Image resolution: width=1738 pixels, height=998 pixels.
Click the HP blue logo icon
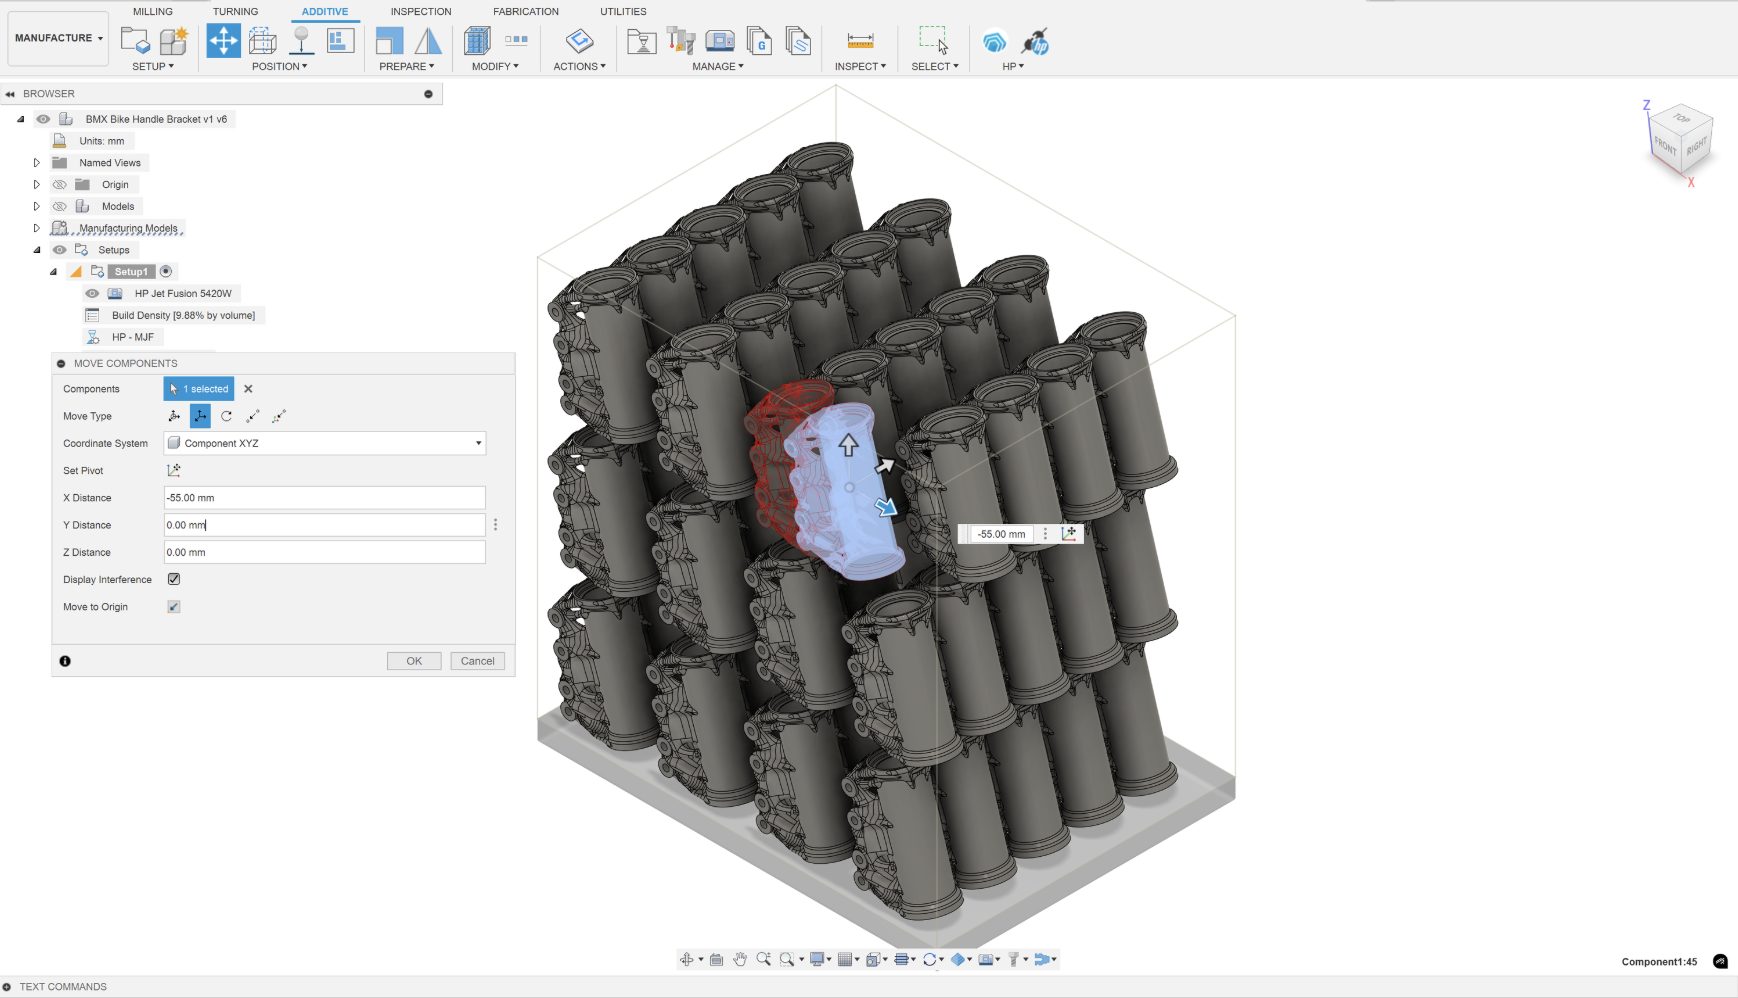[x=994, y=42]
